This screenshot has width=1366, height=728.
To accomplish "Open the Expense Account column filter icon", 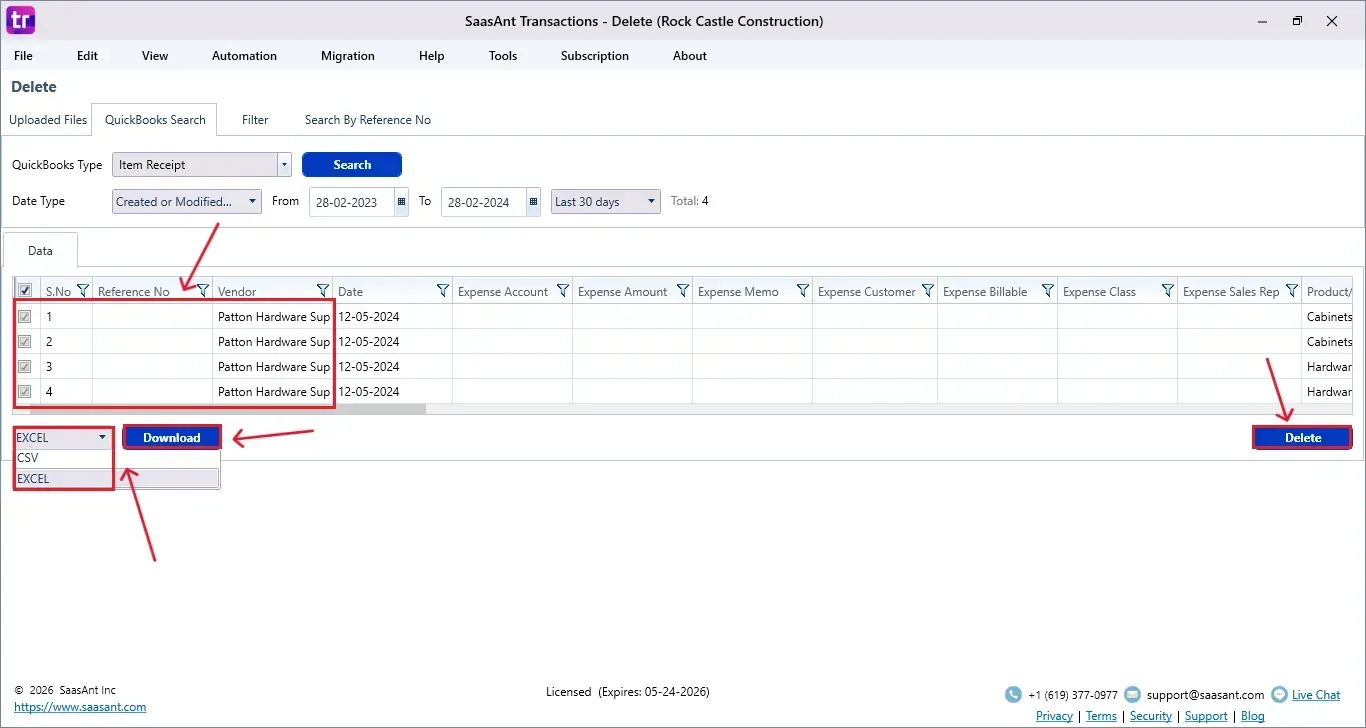I will tap(563, 291).
